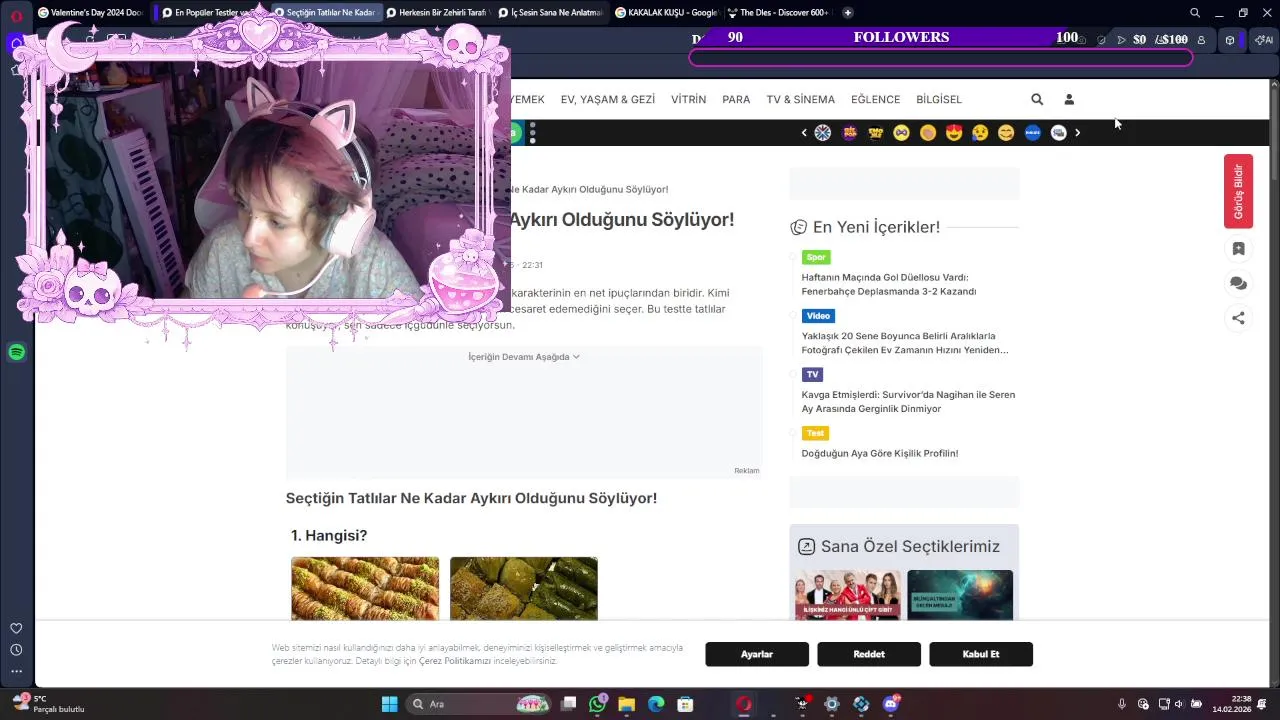
Task: Open the Çerez Politikamızı link
Action: [455, 661]
